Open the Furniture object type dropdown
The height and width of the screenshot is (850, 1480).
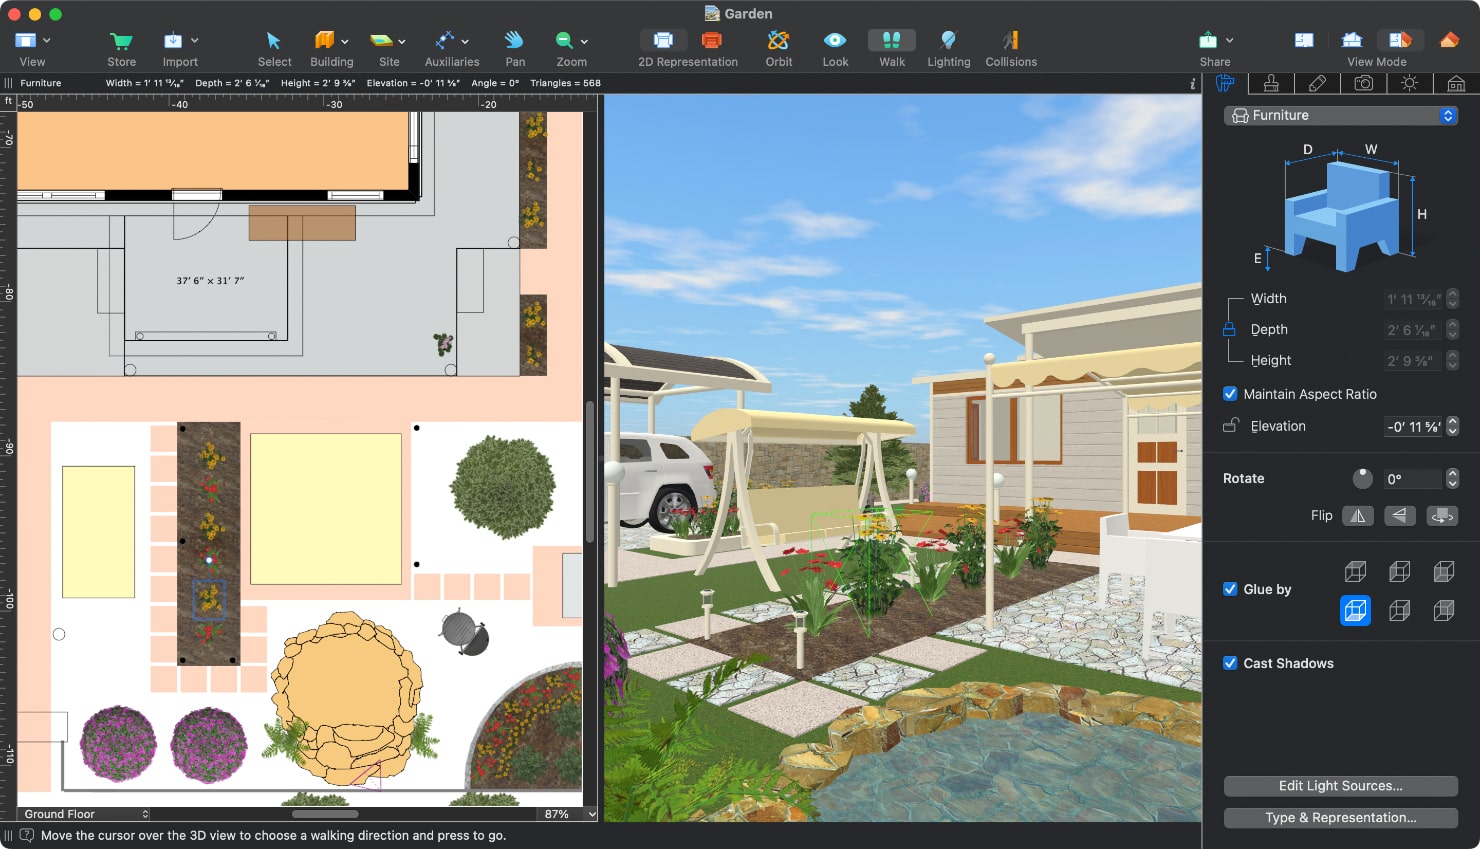(1340, 116)
